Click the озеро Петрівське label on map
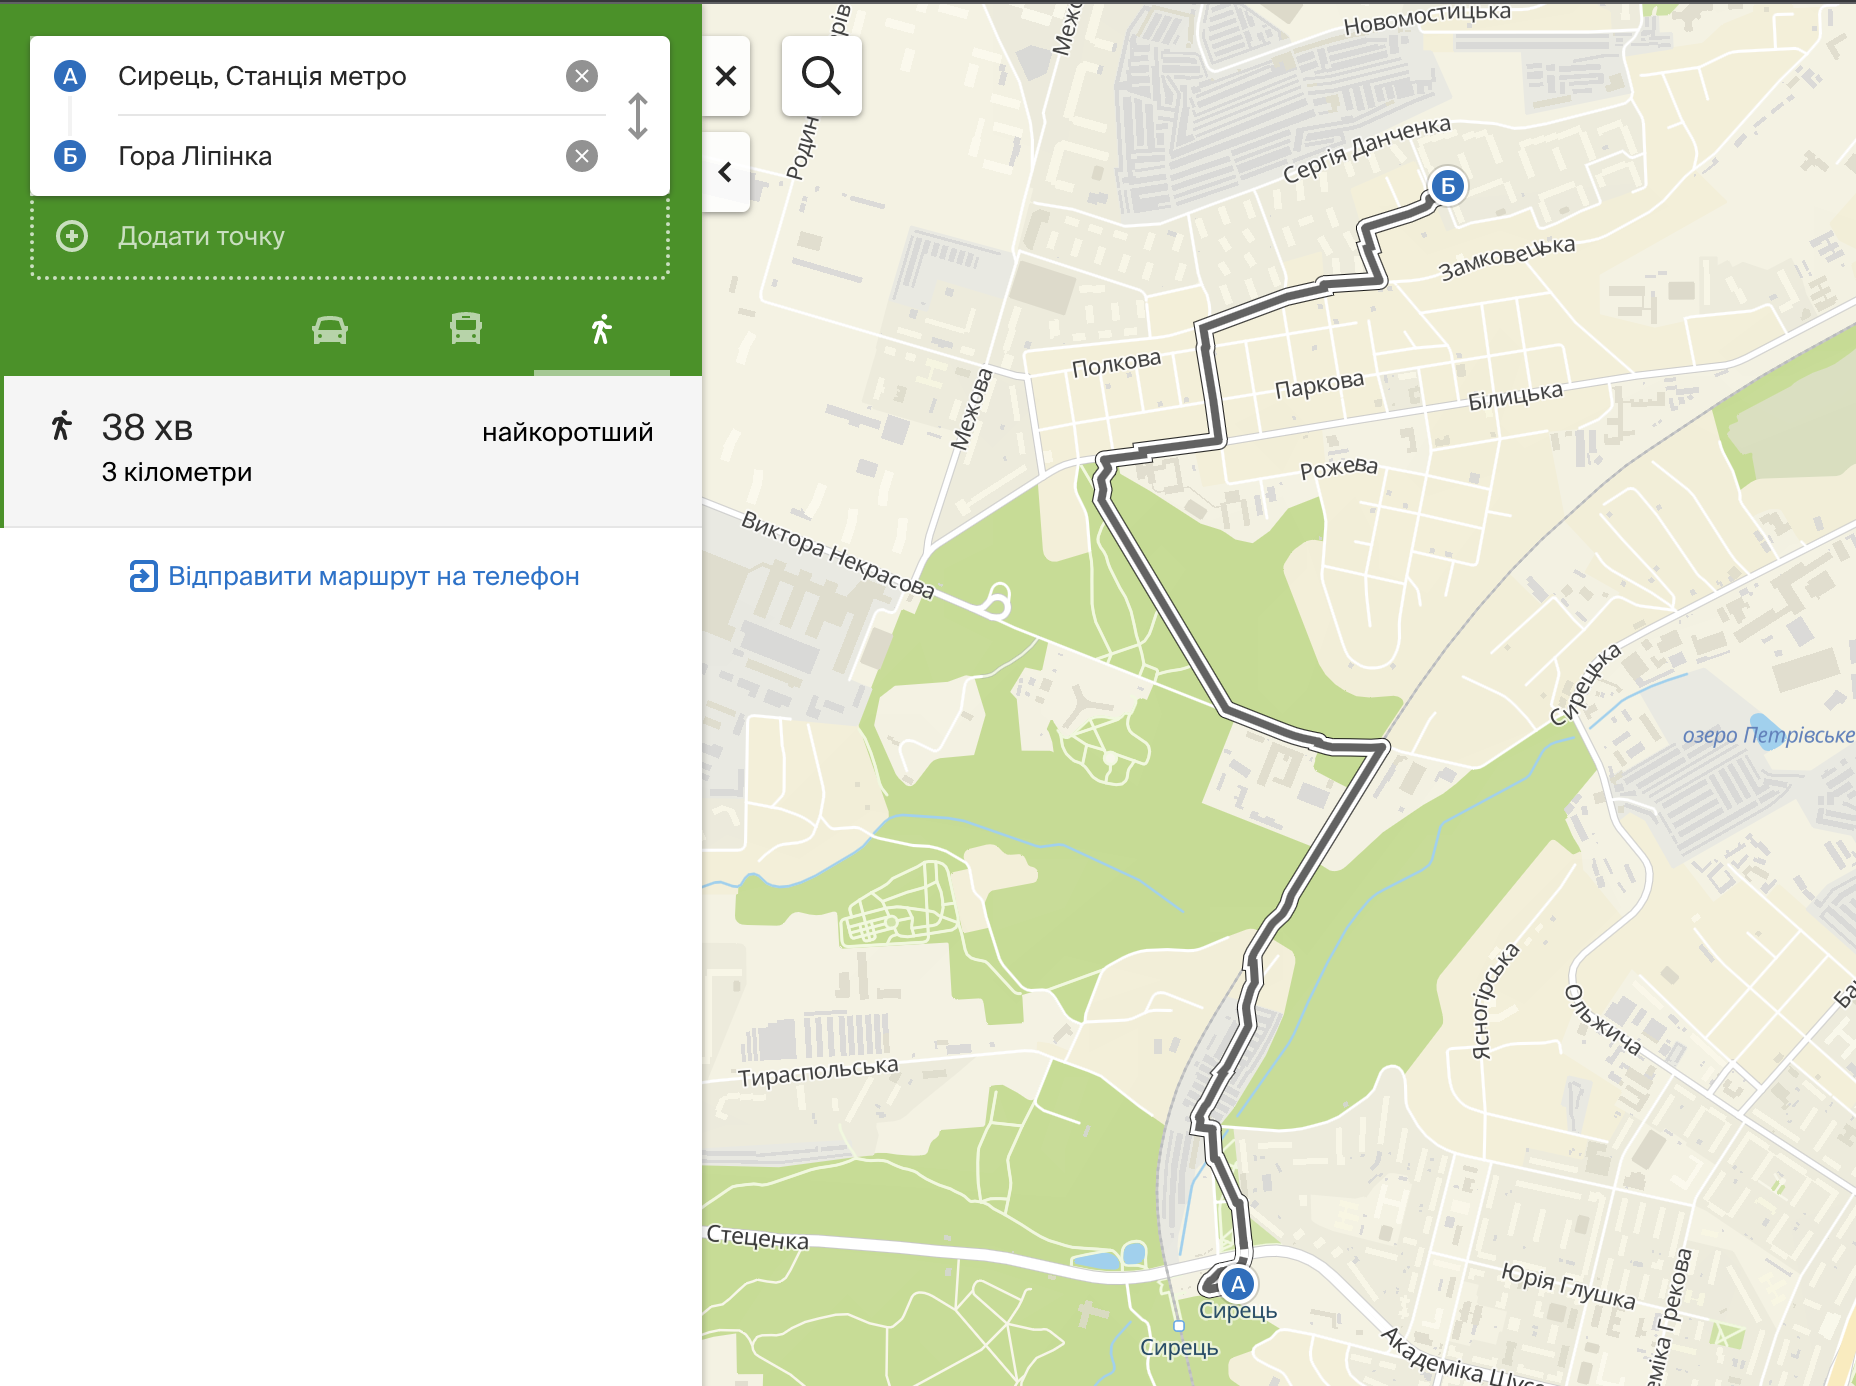Viewport: 1856px width, 1386px height. [x=1767, y=735]
